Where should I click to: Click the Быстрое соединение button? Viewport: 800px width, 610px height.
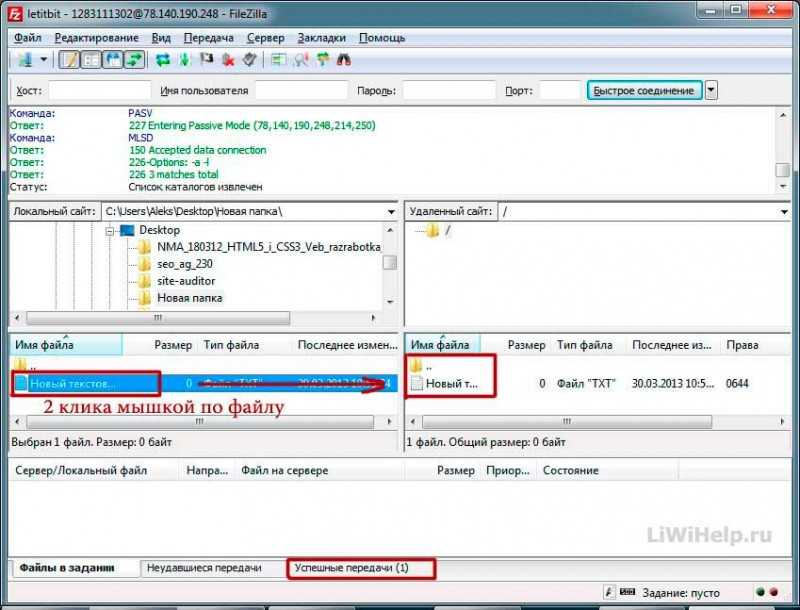(x=644, y=91)
